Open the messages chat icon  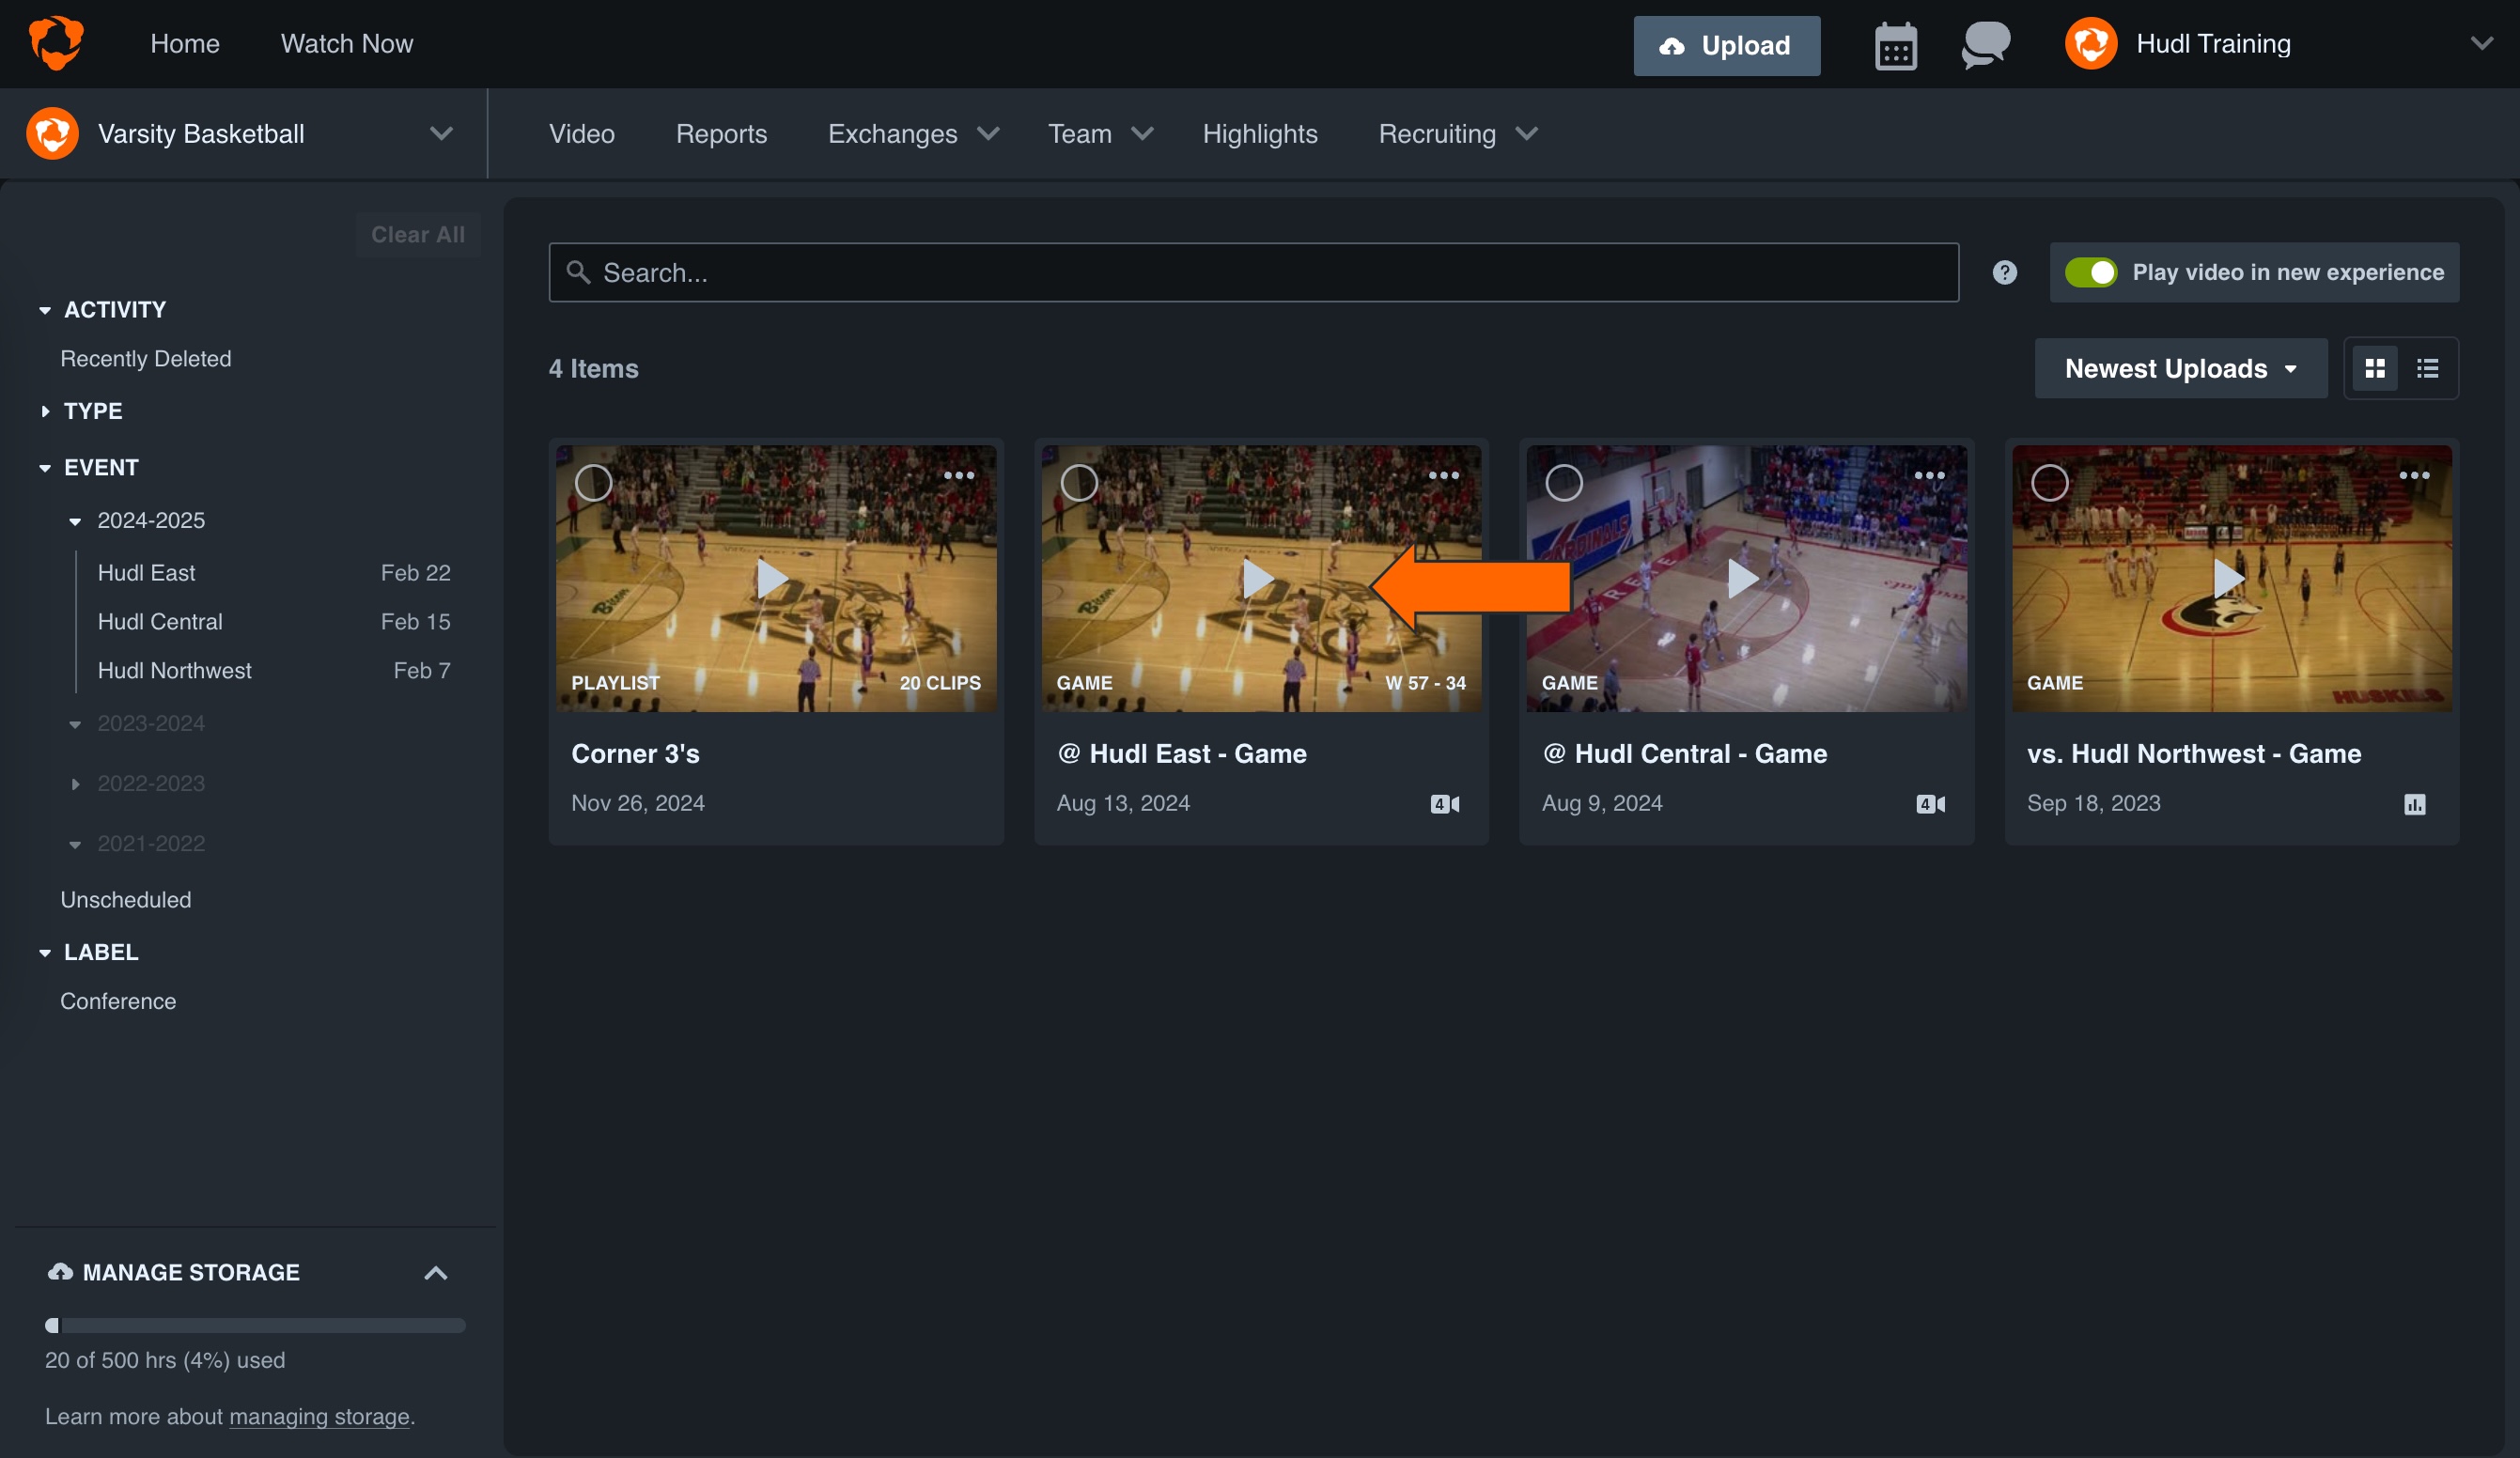1985,44
